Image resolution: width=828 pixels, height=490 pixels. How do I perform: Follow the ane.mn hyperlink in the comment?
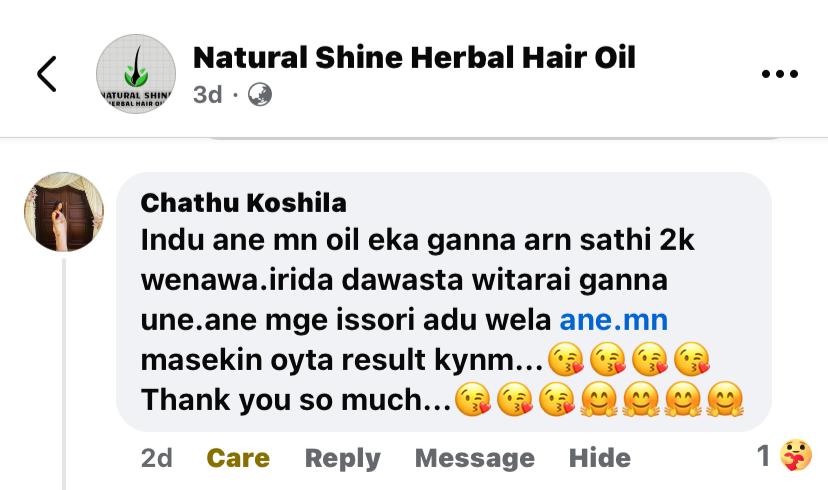point(614,320)
